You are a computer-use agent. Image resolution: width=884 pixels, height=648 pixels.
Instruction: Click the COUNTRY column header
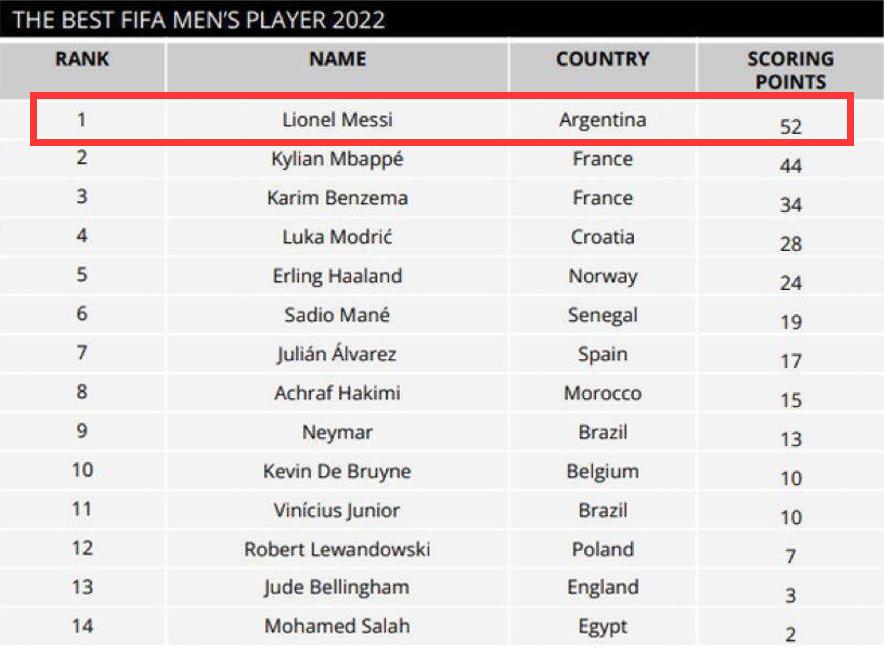click(x=602, y=59)
